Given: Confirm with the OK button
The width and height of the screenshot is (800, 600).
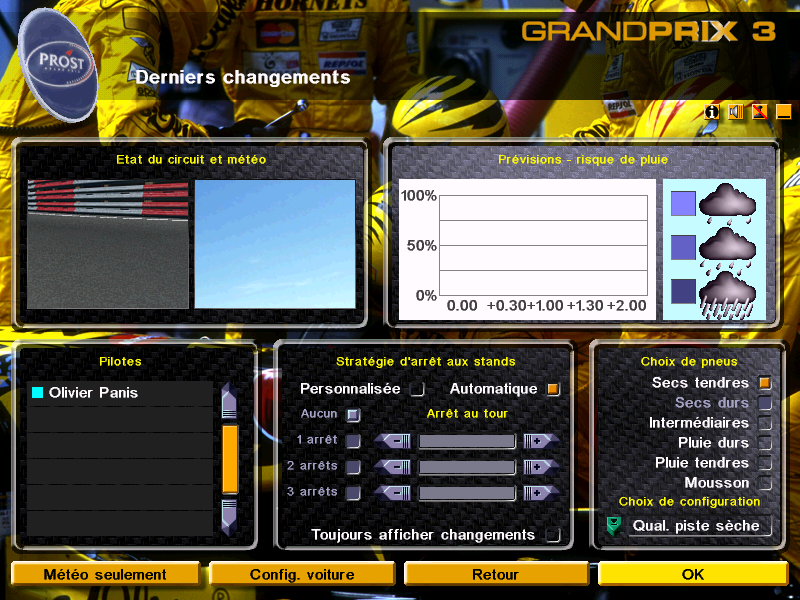Looking at the screenshot, I should pos(693,574).
